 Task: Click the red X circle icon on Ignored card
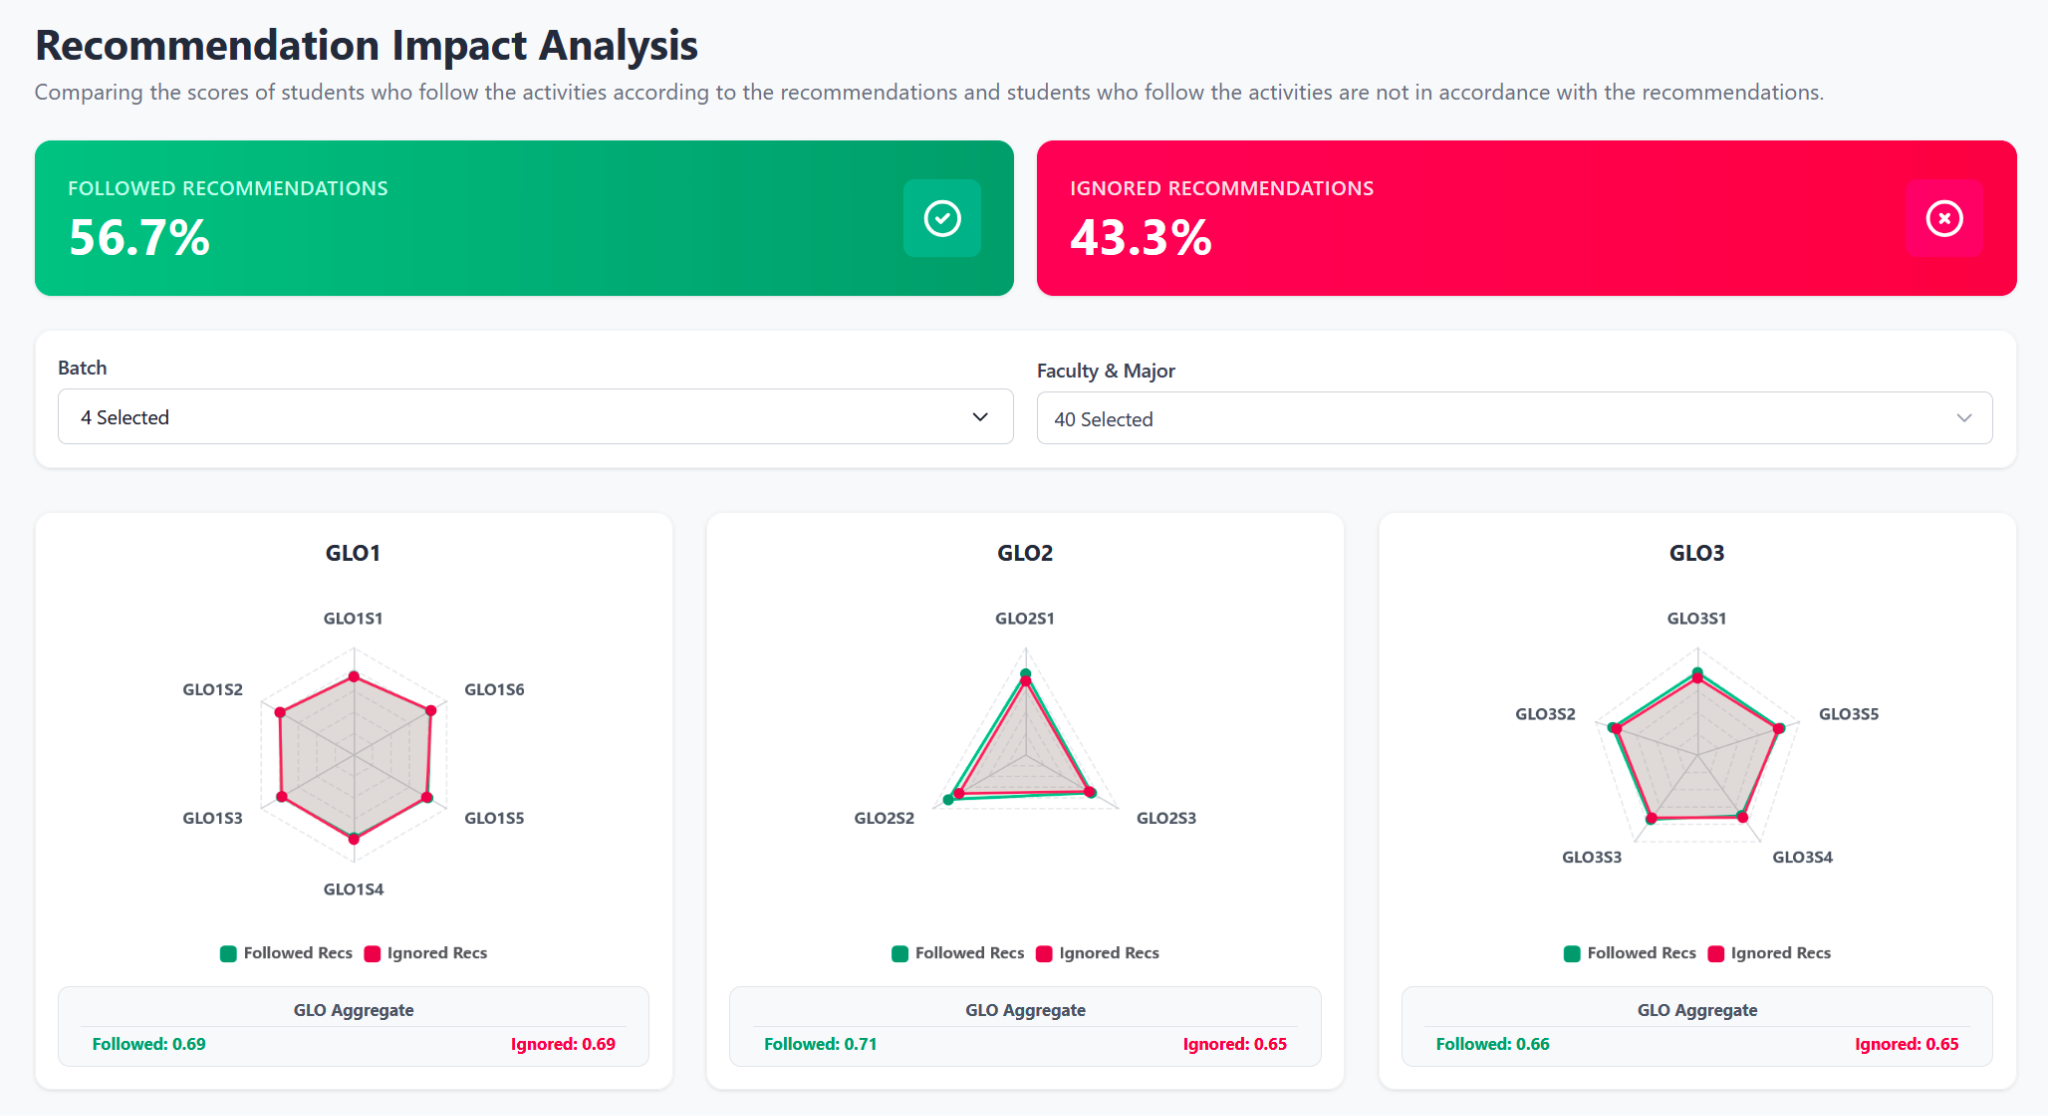pyautogui.click(x=1944, y=218)
